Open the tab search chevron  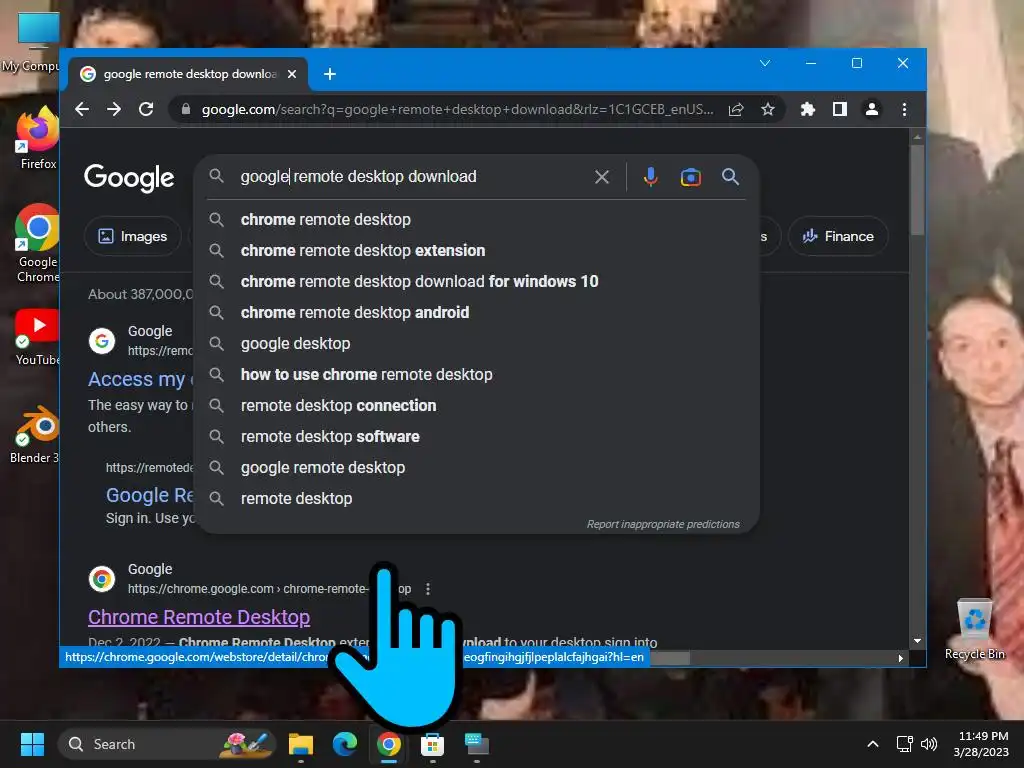point(765,63)
